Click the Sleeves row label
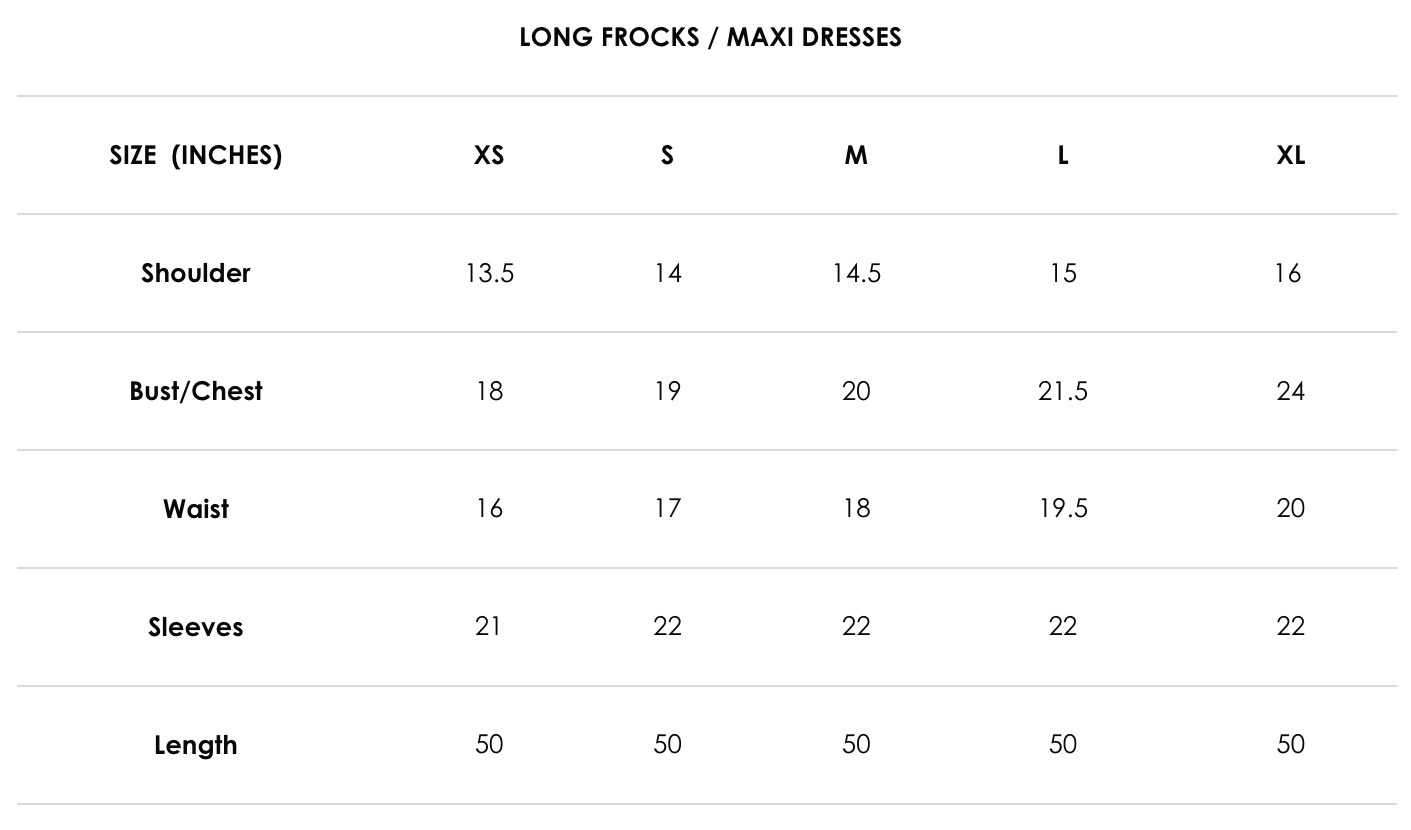Screen dimensions: 1411x830 [x=196, y=627]
